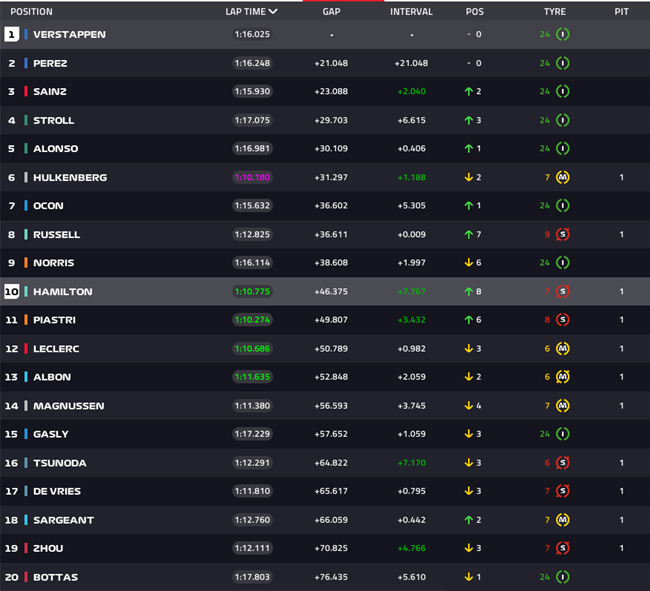Open the HAMILTON driver row
This screenshot has width=650, height=591.
325,291
